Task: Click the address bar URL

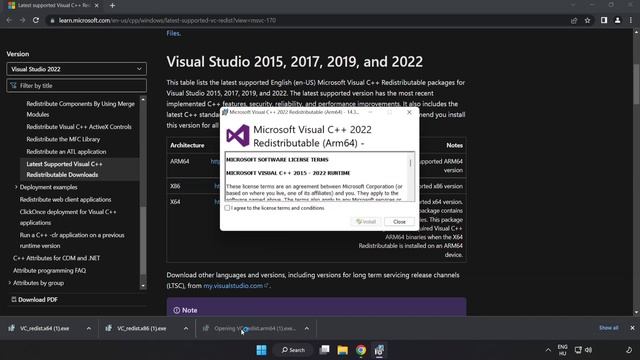Action: (167, 20)
